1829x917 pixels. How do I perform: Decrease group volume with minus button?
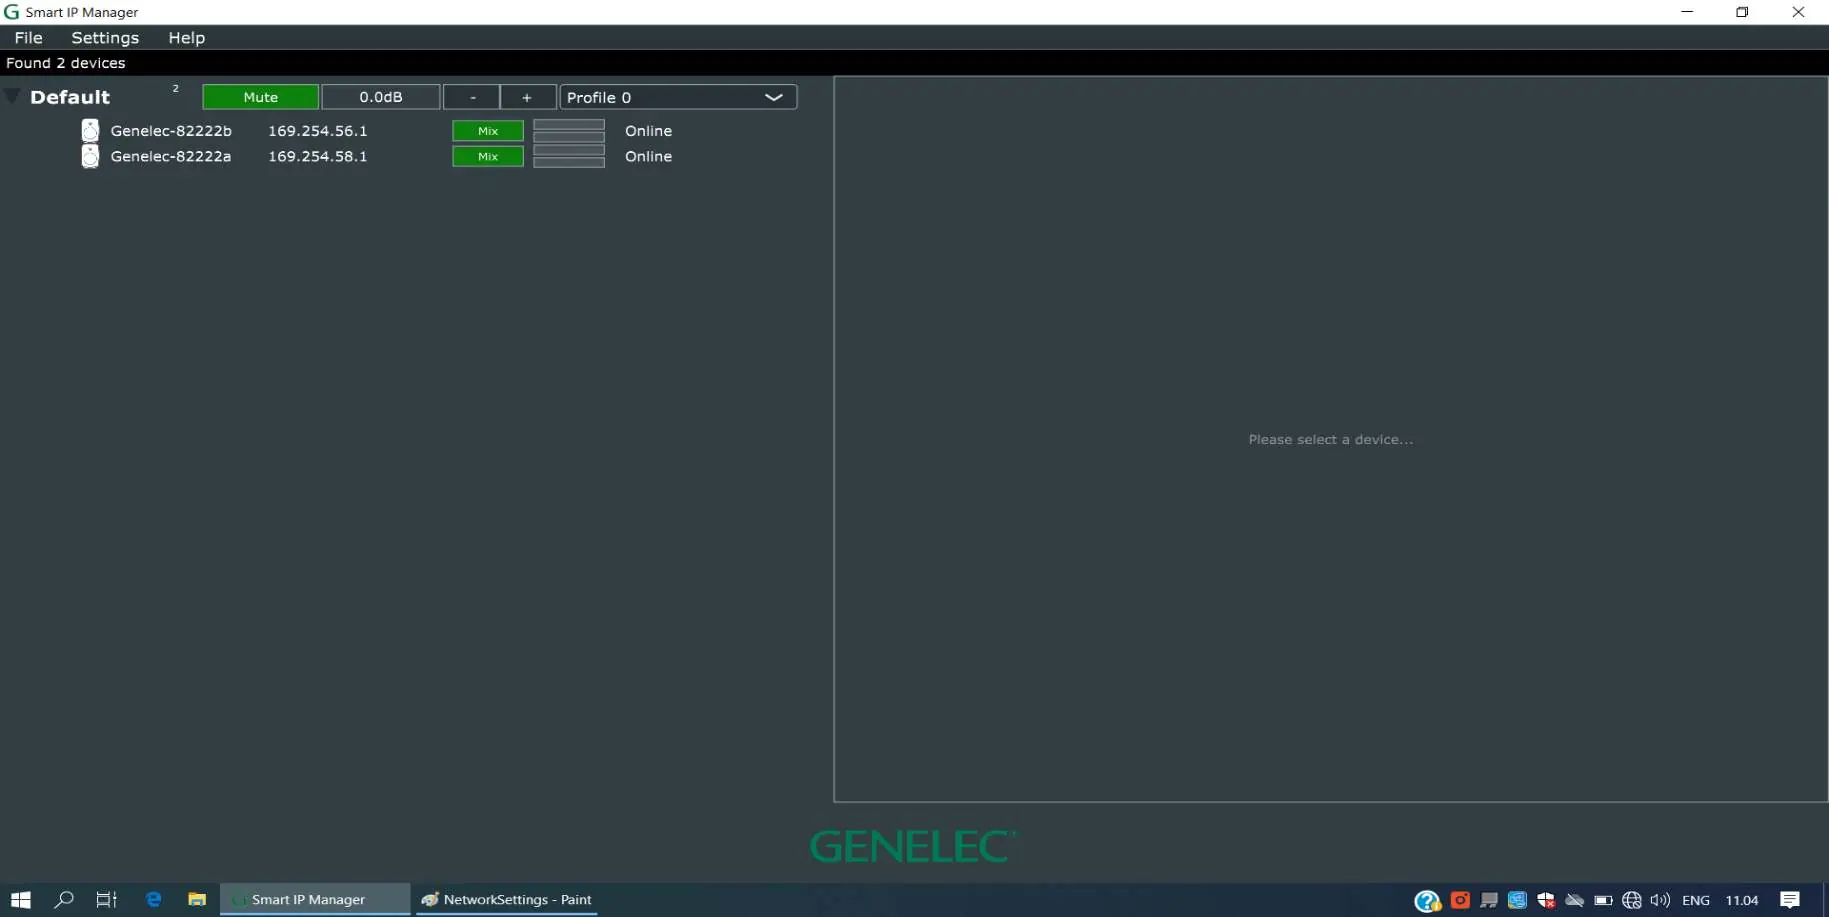(472, 97)
